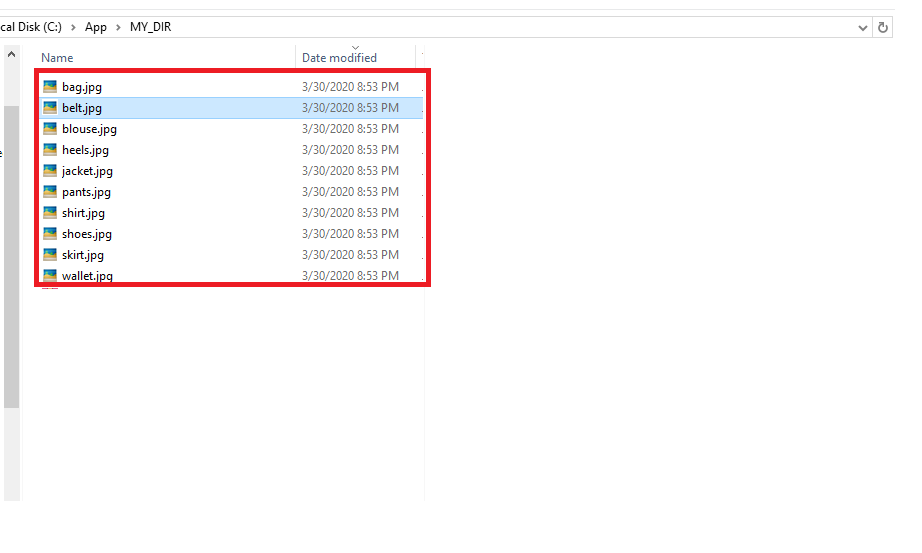Select the blouse.jpg file icon

click(50, 129)
